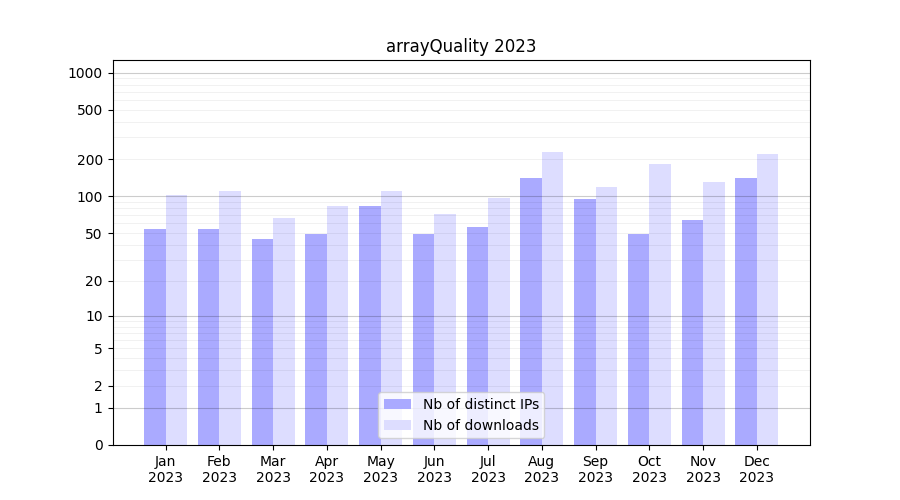Image resolution: width=900 pixels, height=500 pixels.
Task: Click the Apr 2023 x-axis label
Action: pos(327,469)
